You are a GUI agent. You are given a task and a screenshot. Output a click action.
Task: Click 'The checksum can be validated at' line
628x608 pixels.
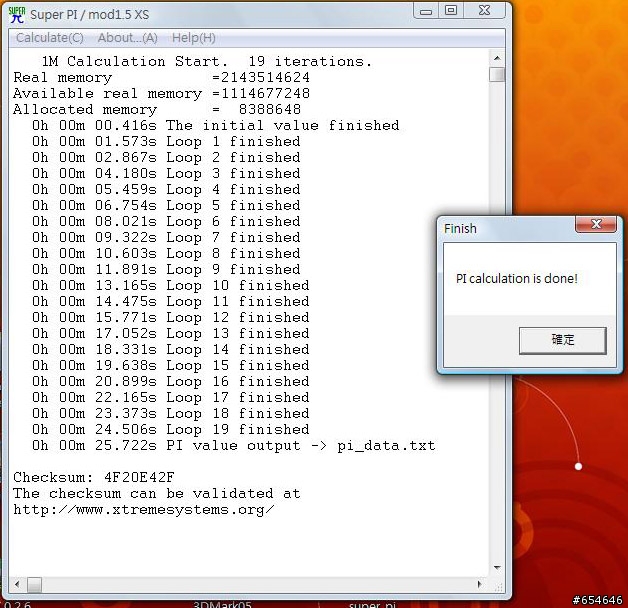pyautogui.click(x=157, y=493)
